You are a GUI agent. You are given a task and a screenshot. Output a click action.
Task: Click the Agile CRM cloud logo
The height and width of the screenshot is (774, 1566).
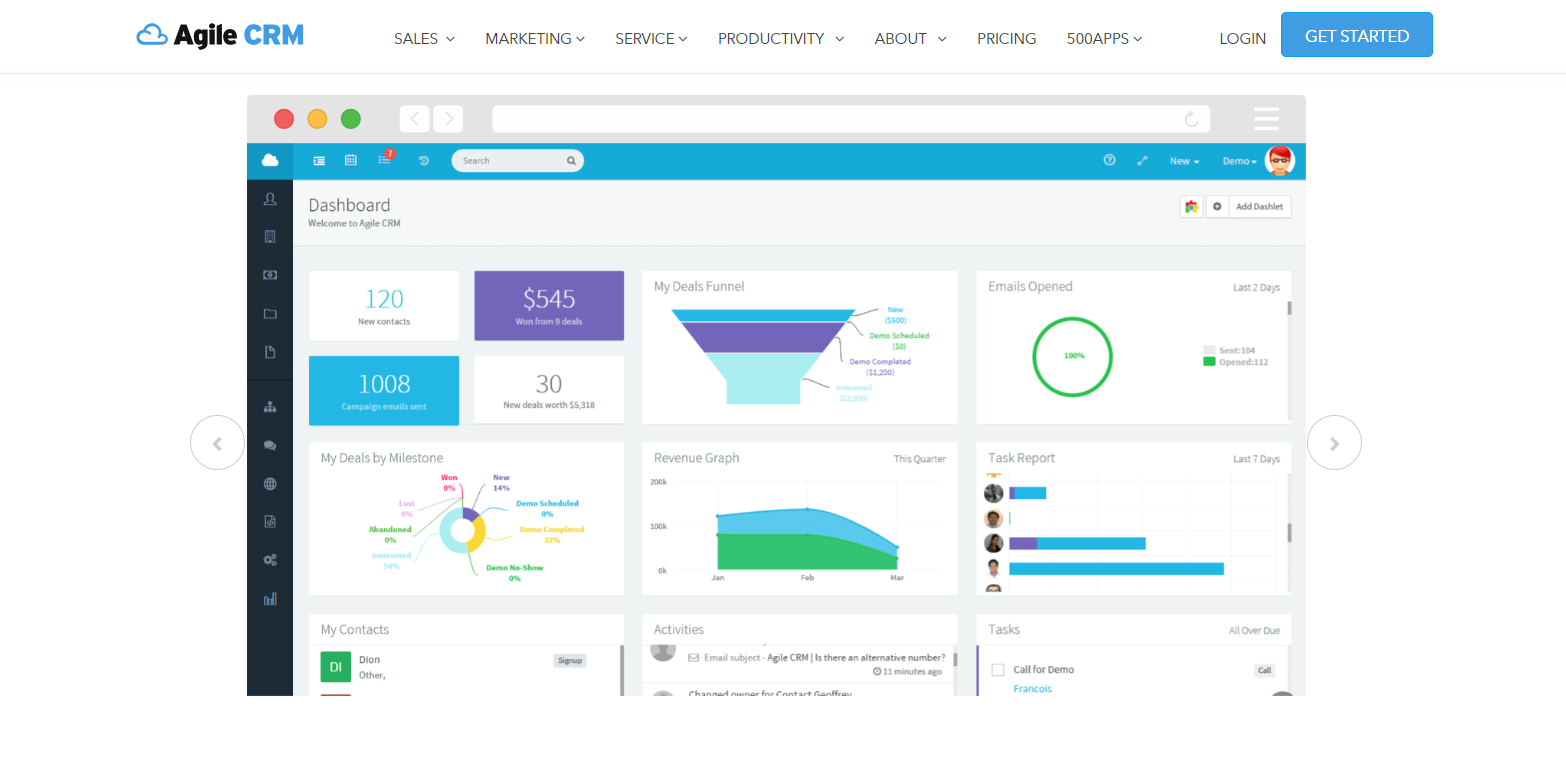pyautogui.click(x=220, y=36)
